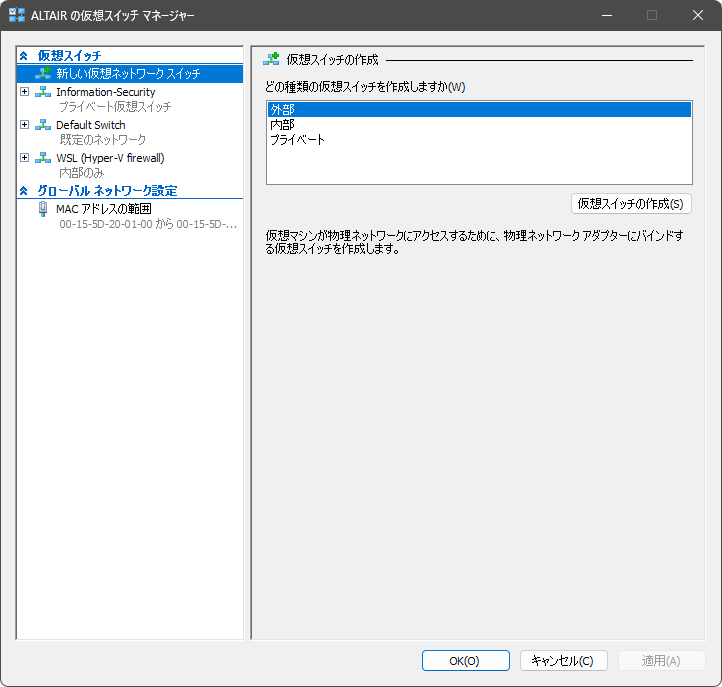Click the 仮想スイッチ section header

click(70, 56)
